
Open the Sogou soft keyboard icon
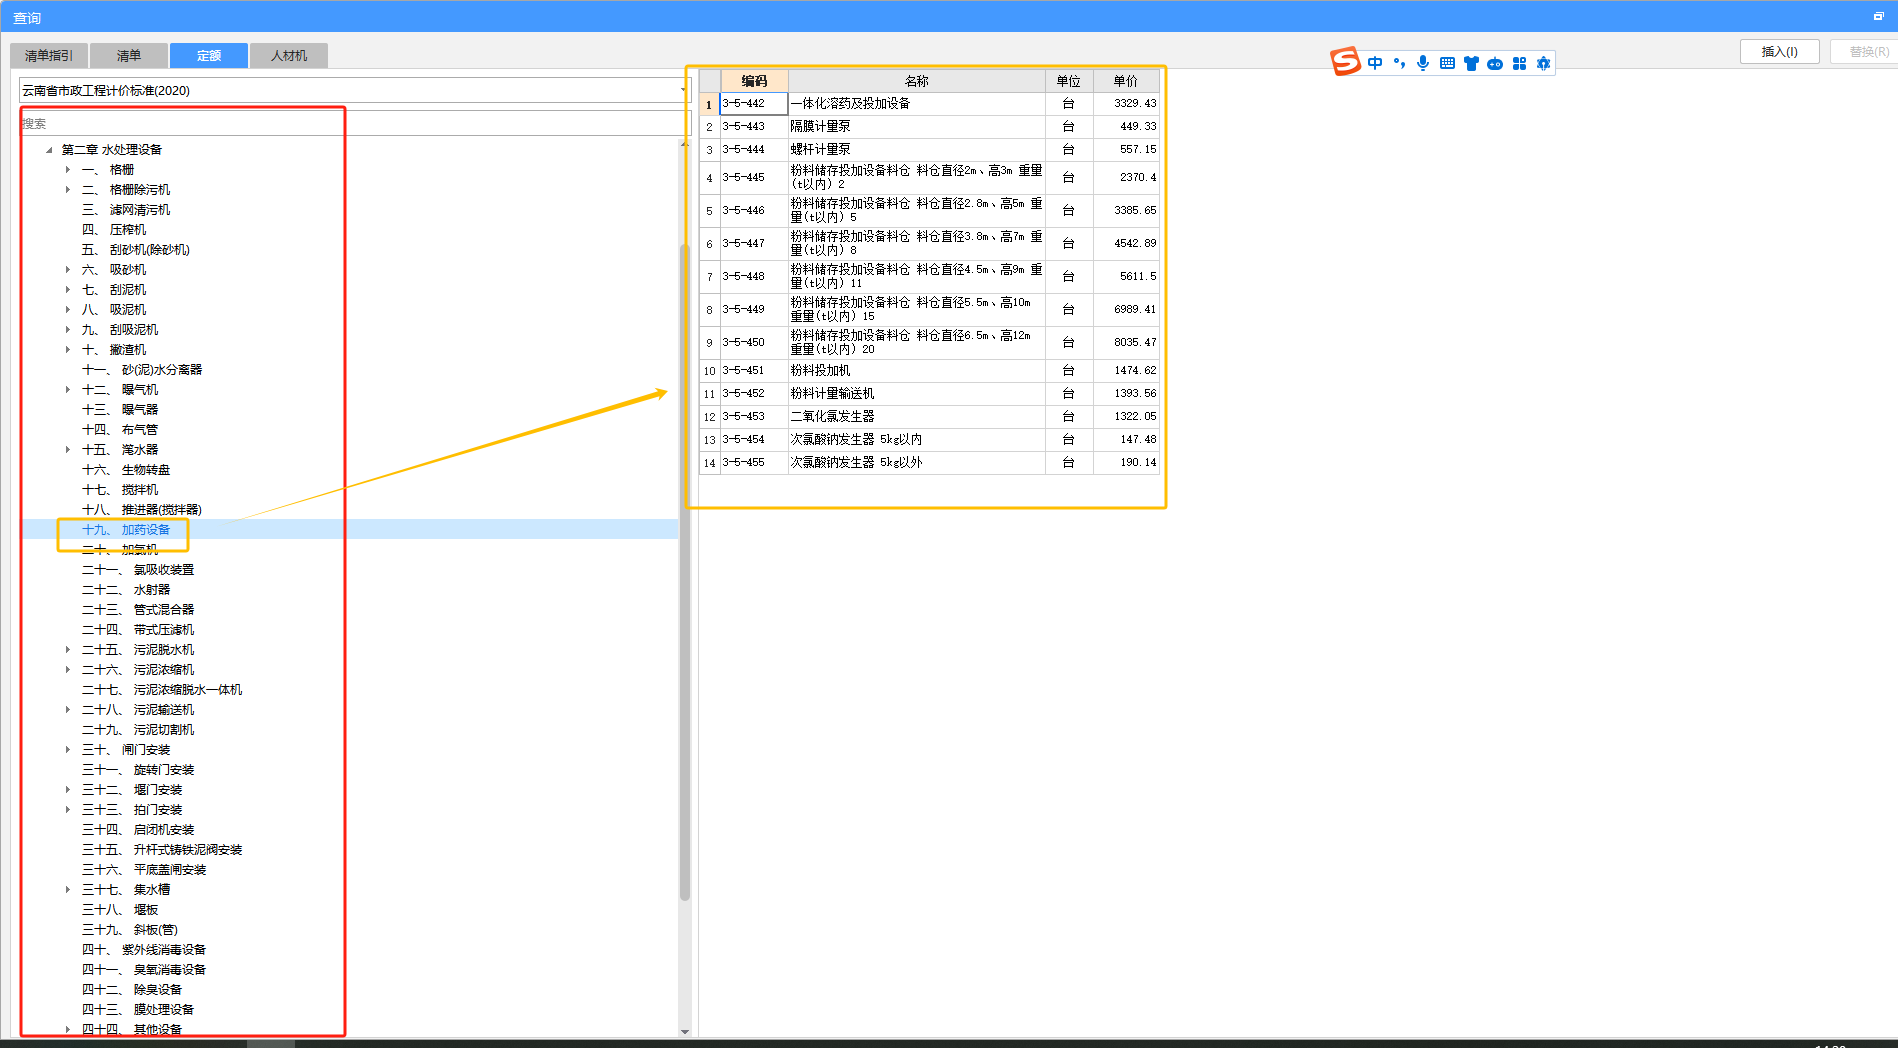(1447, 63)
